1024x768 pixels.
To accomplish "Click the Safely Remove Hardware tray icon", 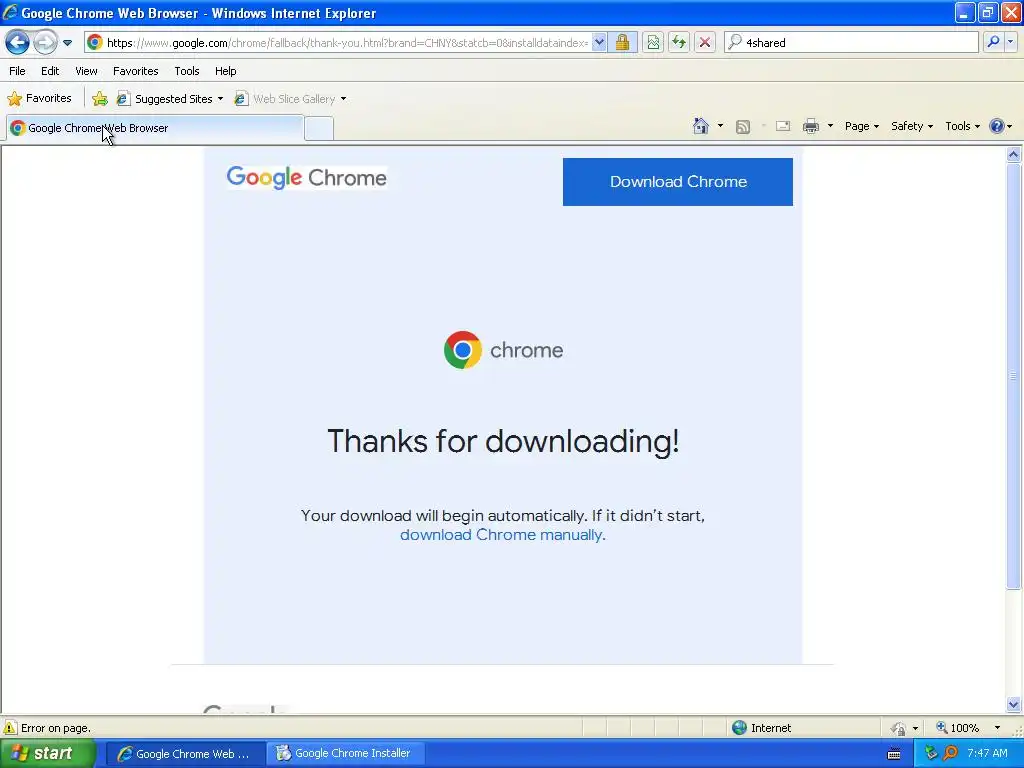I will pyautogui.click(x=931, y=753).
